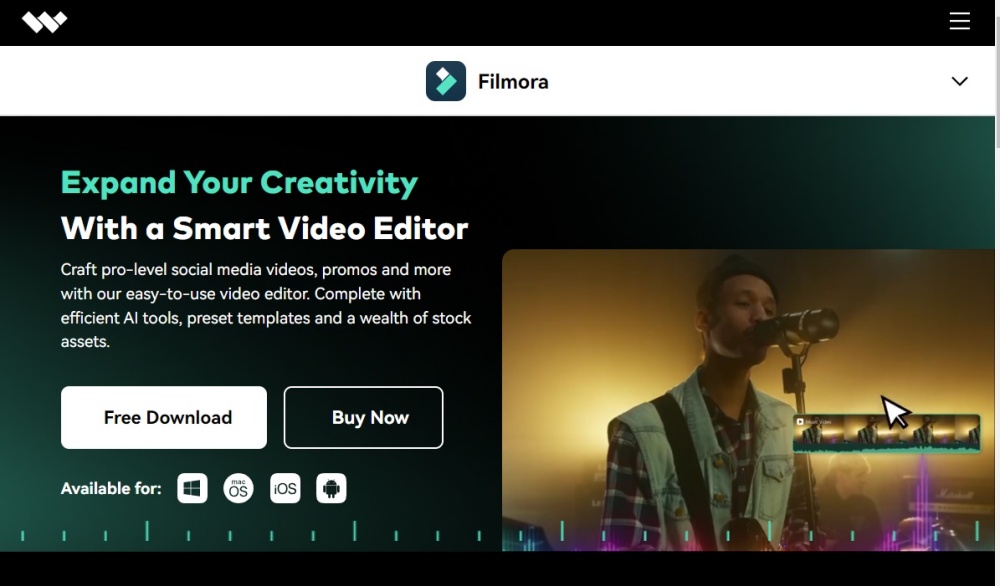This screenshot has width=1000, height=586.
Task: Click the Filmora app icon
Action: (x=446, y=81)
